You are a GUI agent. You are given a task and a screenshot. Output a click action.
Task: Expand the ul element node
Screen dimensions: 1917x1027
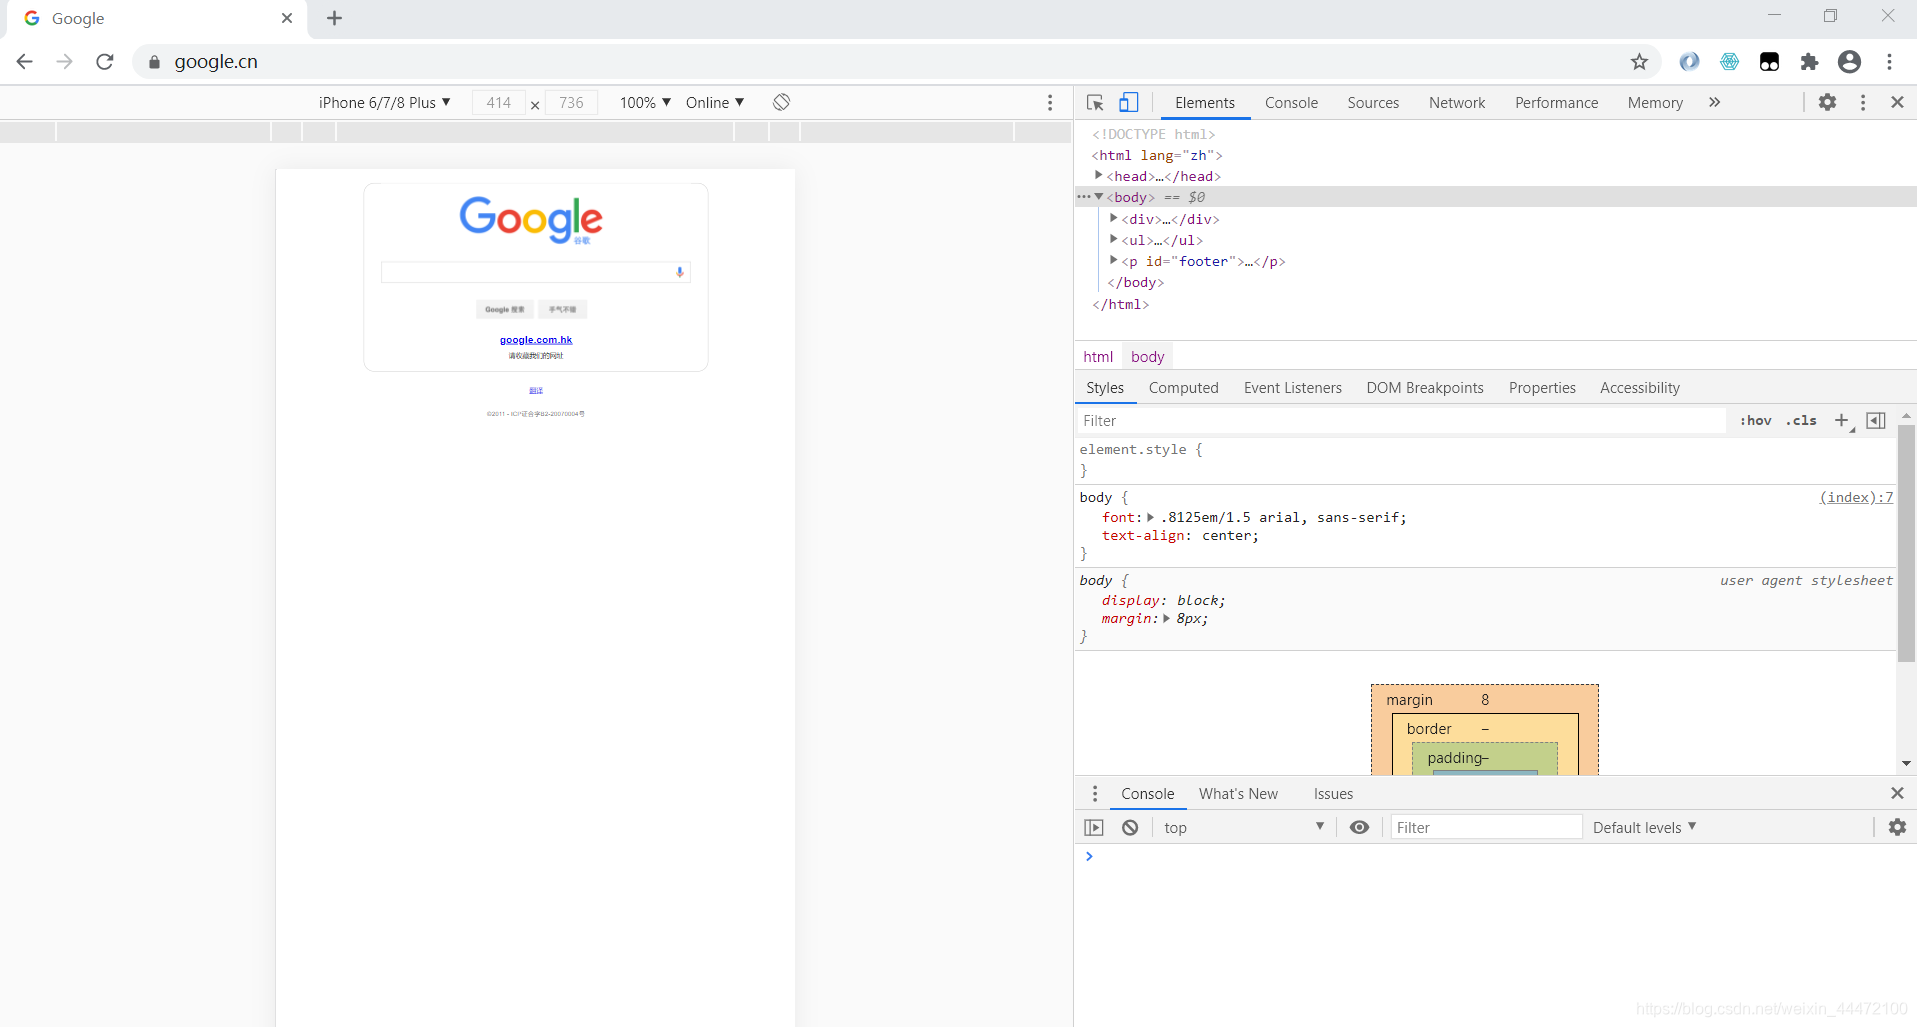[1114, 239]
